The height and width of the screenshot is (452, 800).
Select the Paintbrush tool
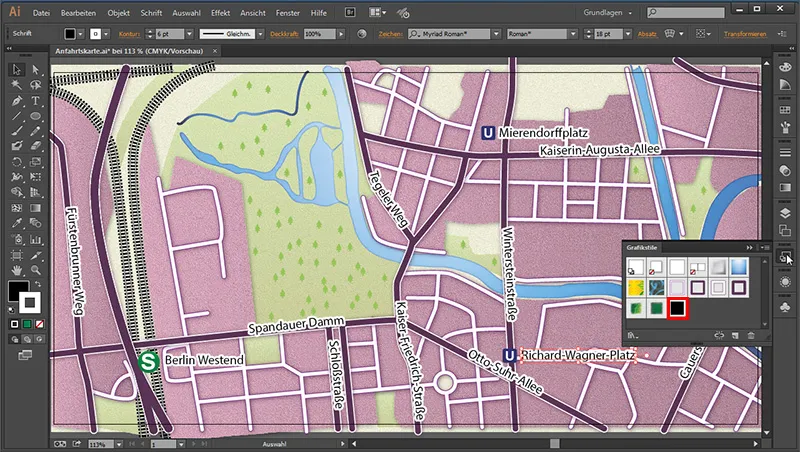pyautogui.click(x=17, y=131)
